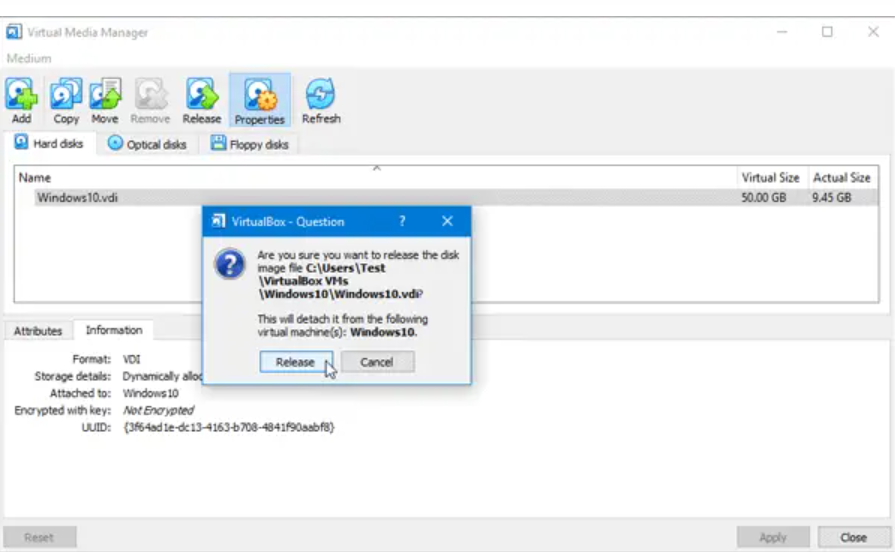
Task: Click the Reset button
Action: pos(39,537)
